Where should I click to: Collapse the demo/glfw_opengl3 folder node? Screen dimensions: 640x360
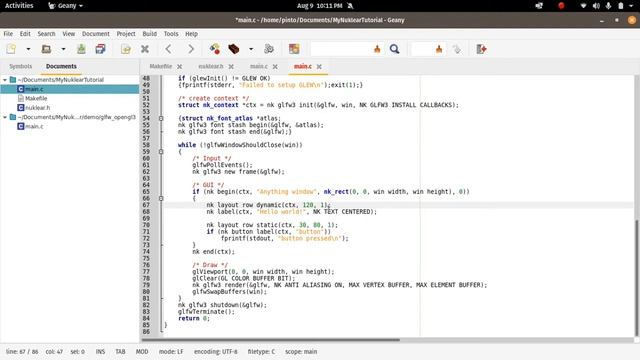click(5, 117)
